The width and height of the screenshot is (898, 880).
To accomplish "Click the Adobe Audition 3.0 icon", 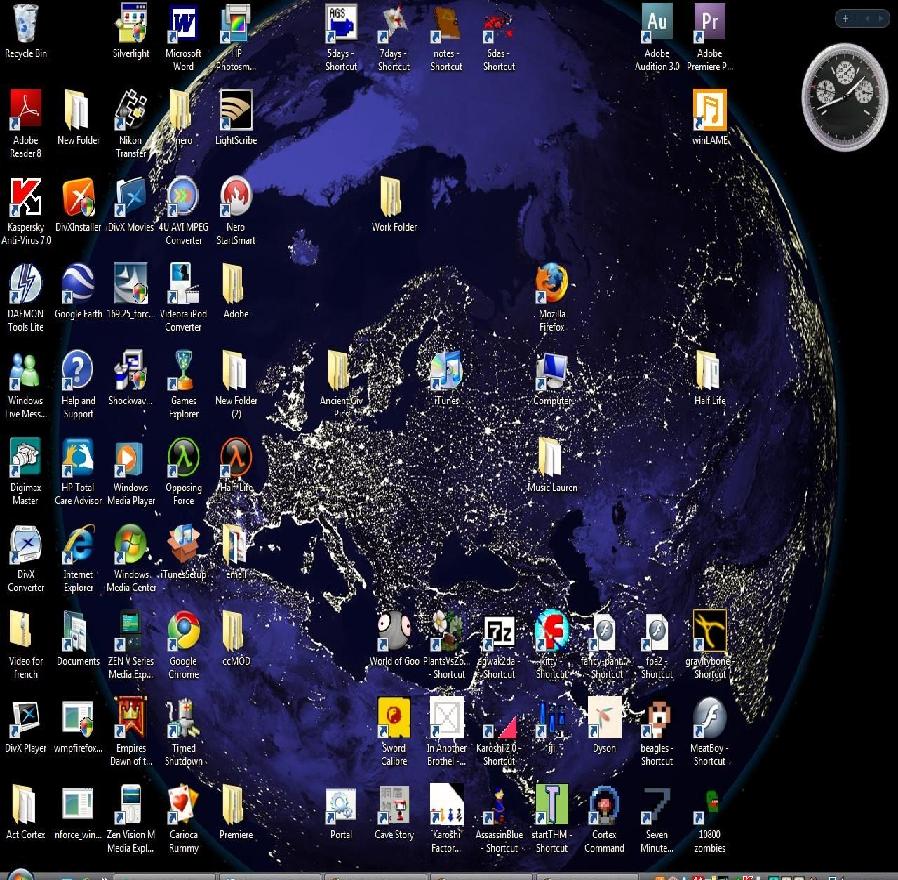I will pyautogui.click(x=657, y=24).
